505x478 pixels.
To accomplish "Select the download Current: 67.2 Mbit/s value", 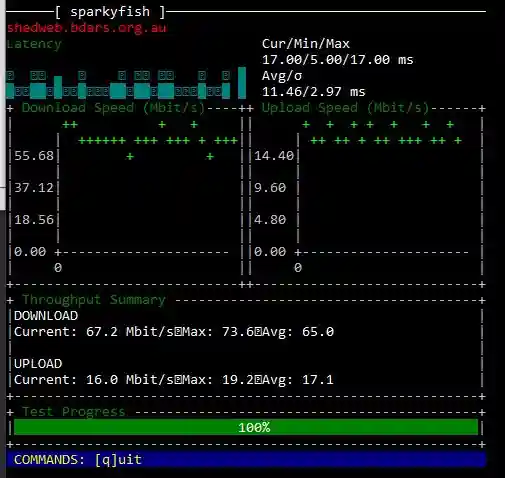I will tap(94, 332).
